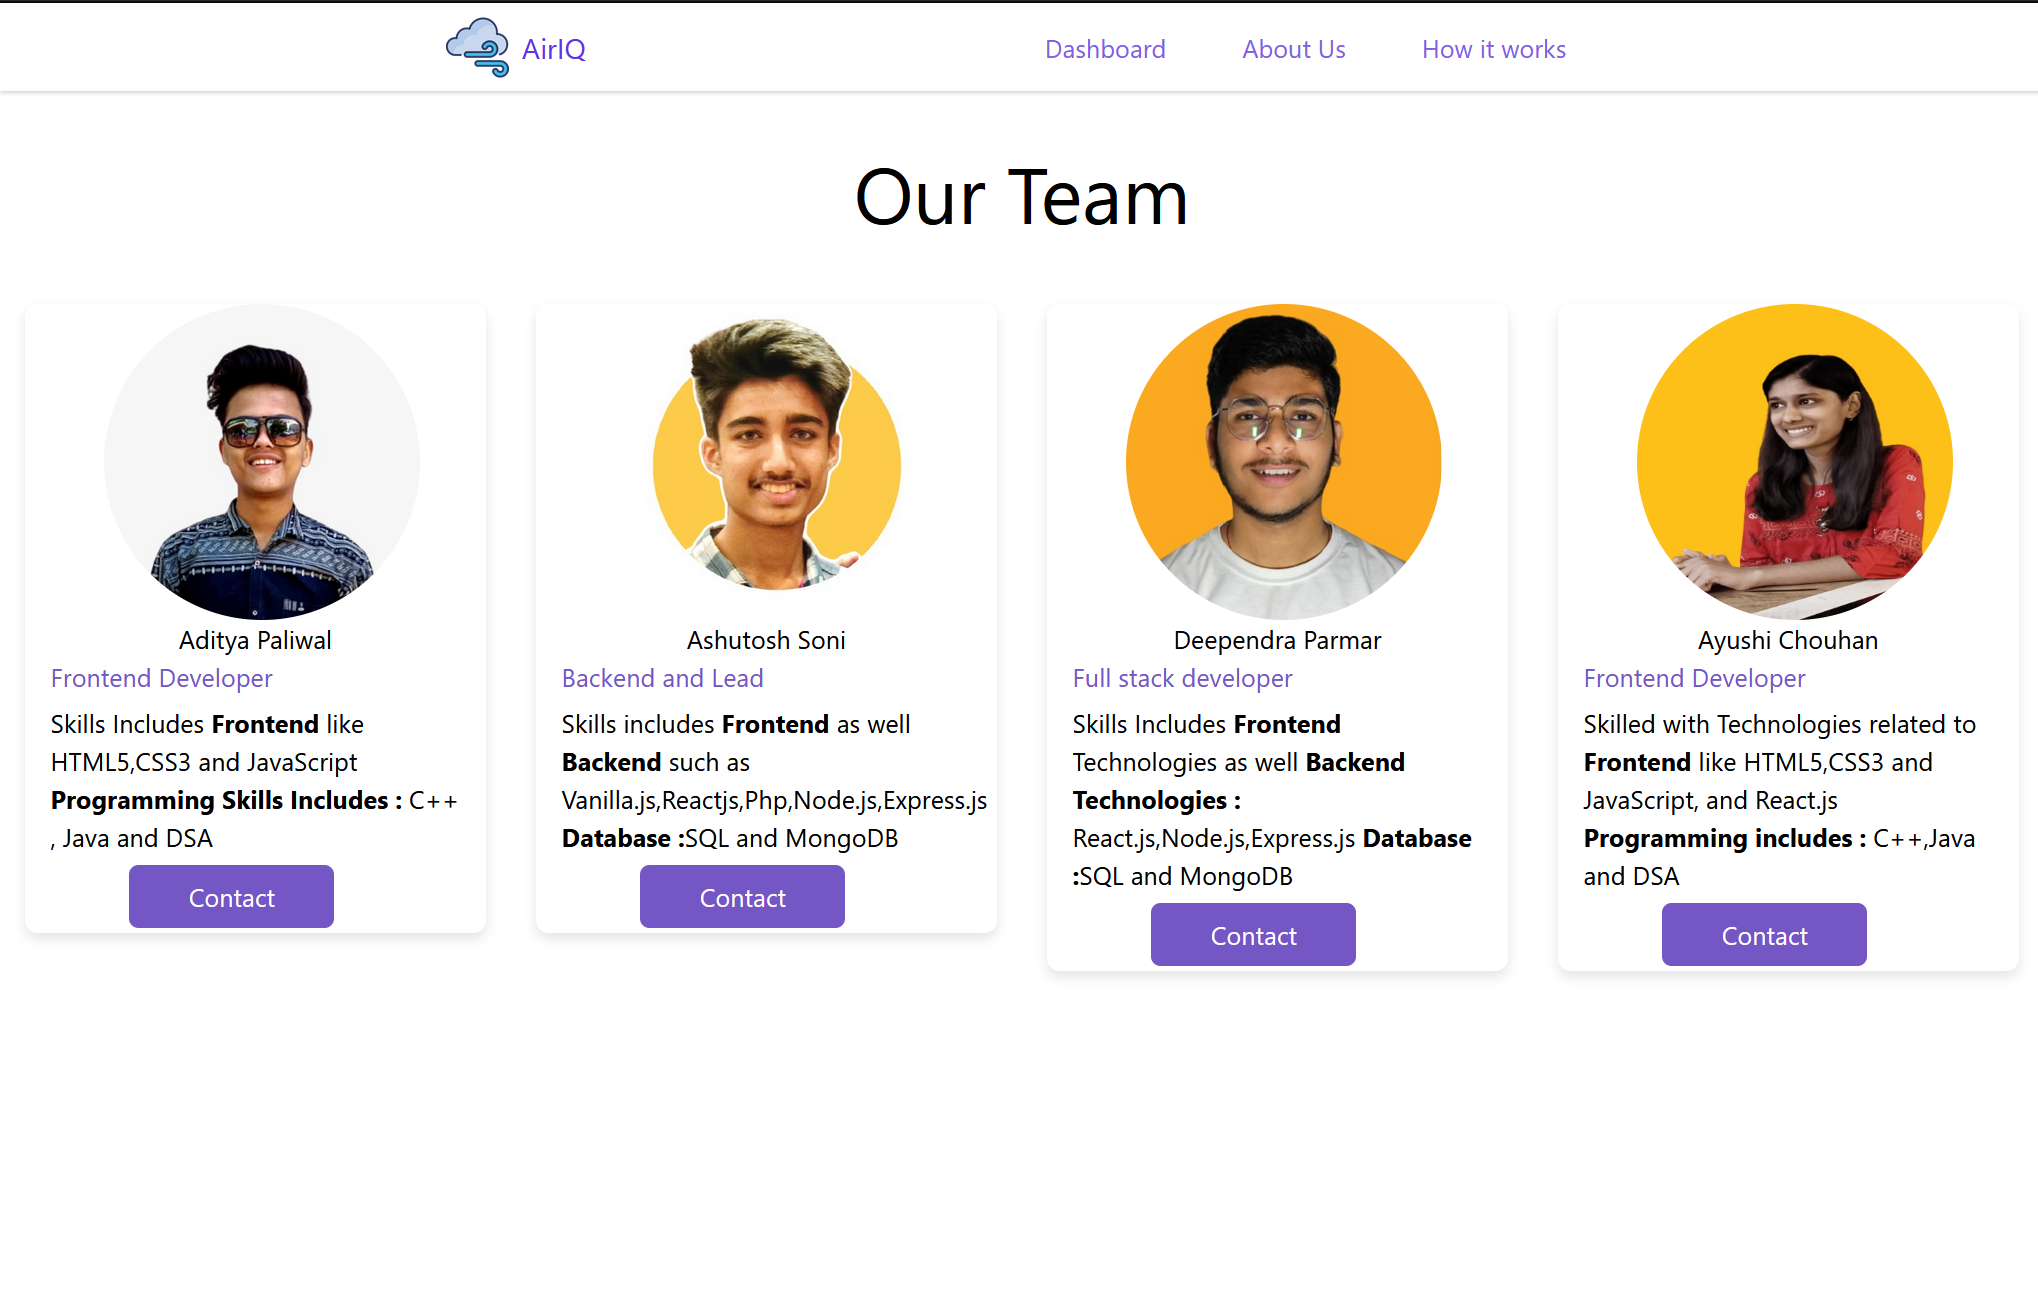Contact Ayushi Chouhan via her button
Screen dimensions: 2038x1310
tap(1764, 935)
